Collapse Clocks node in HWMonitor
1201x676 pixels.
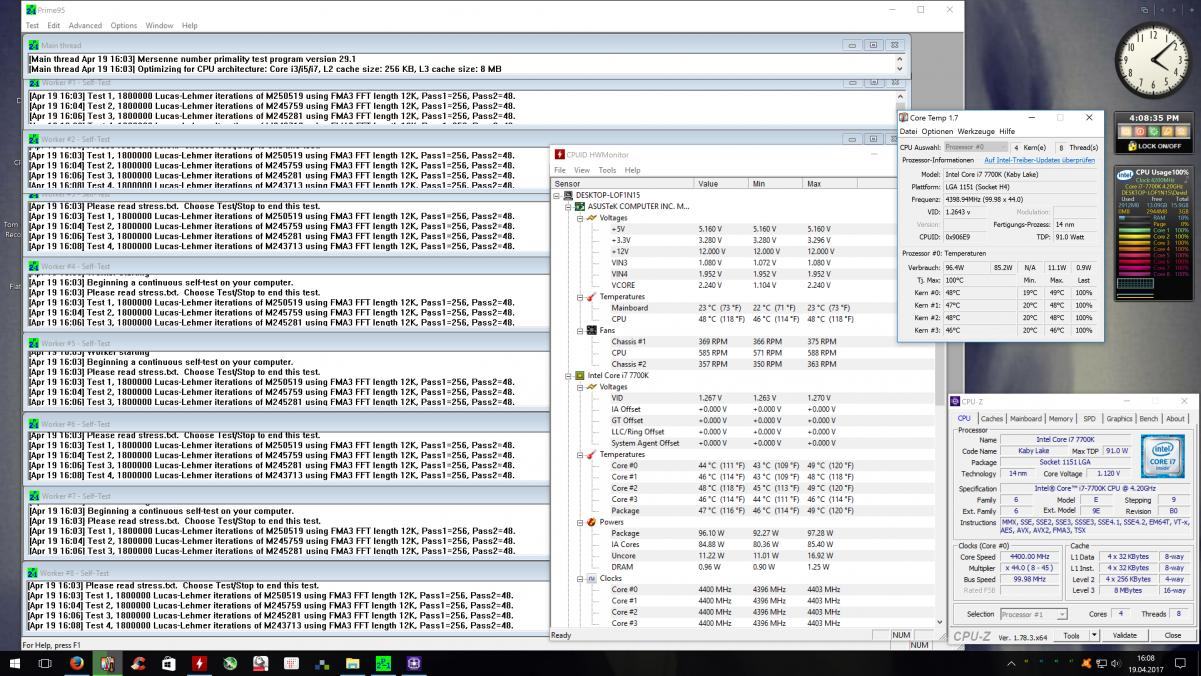coord(581,578)
